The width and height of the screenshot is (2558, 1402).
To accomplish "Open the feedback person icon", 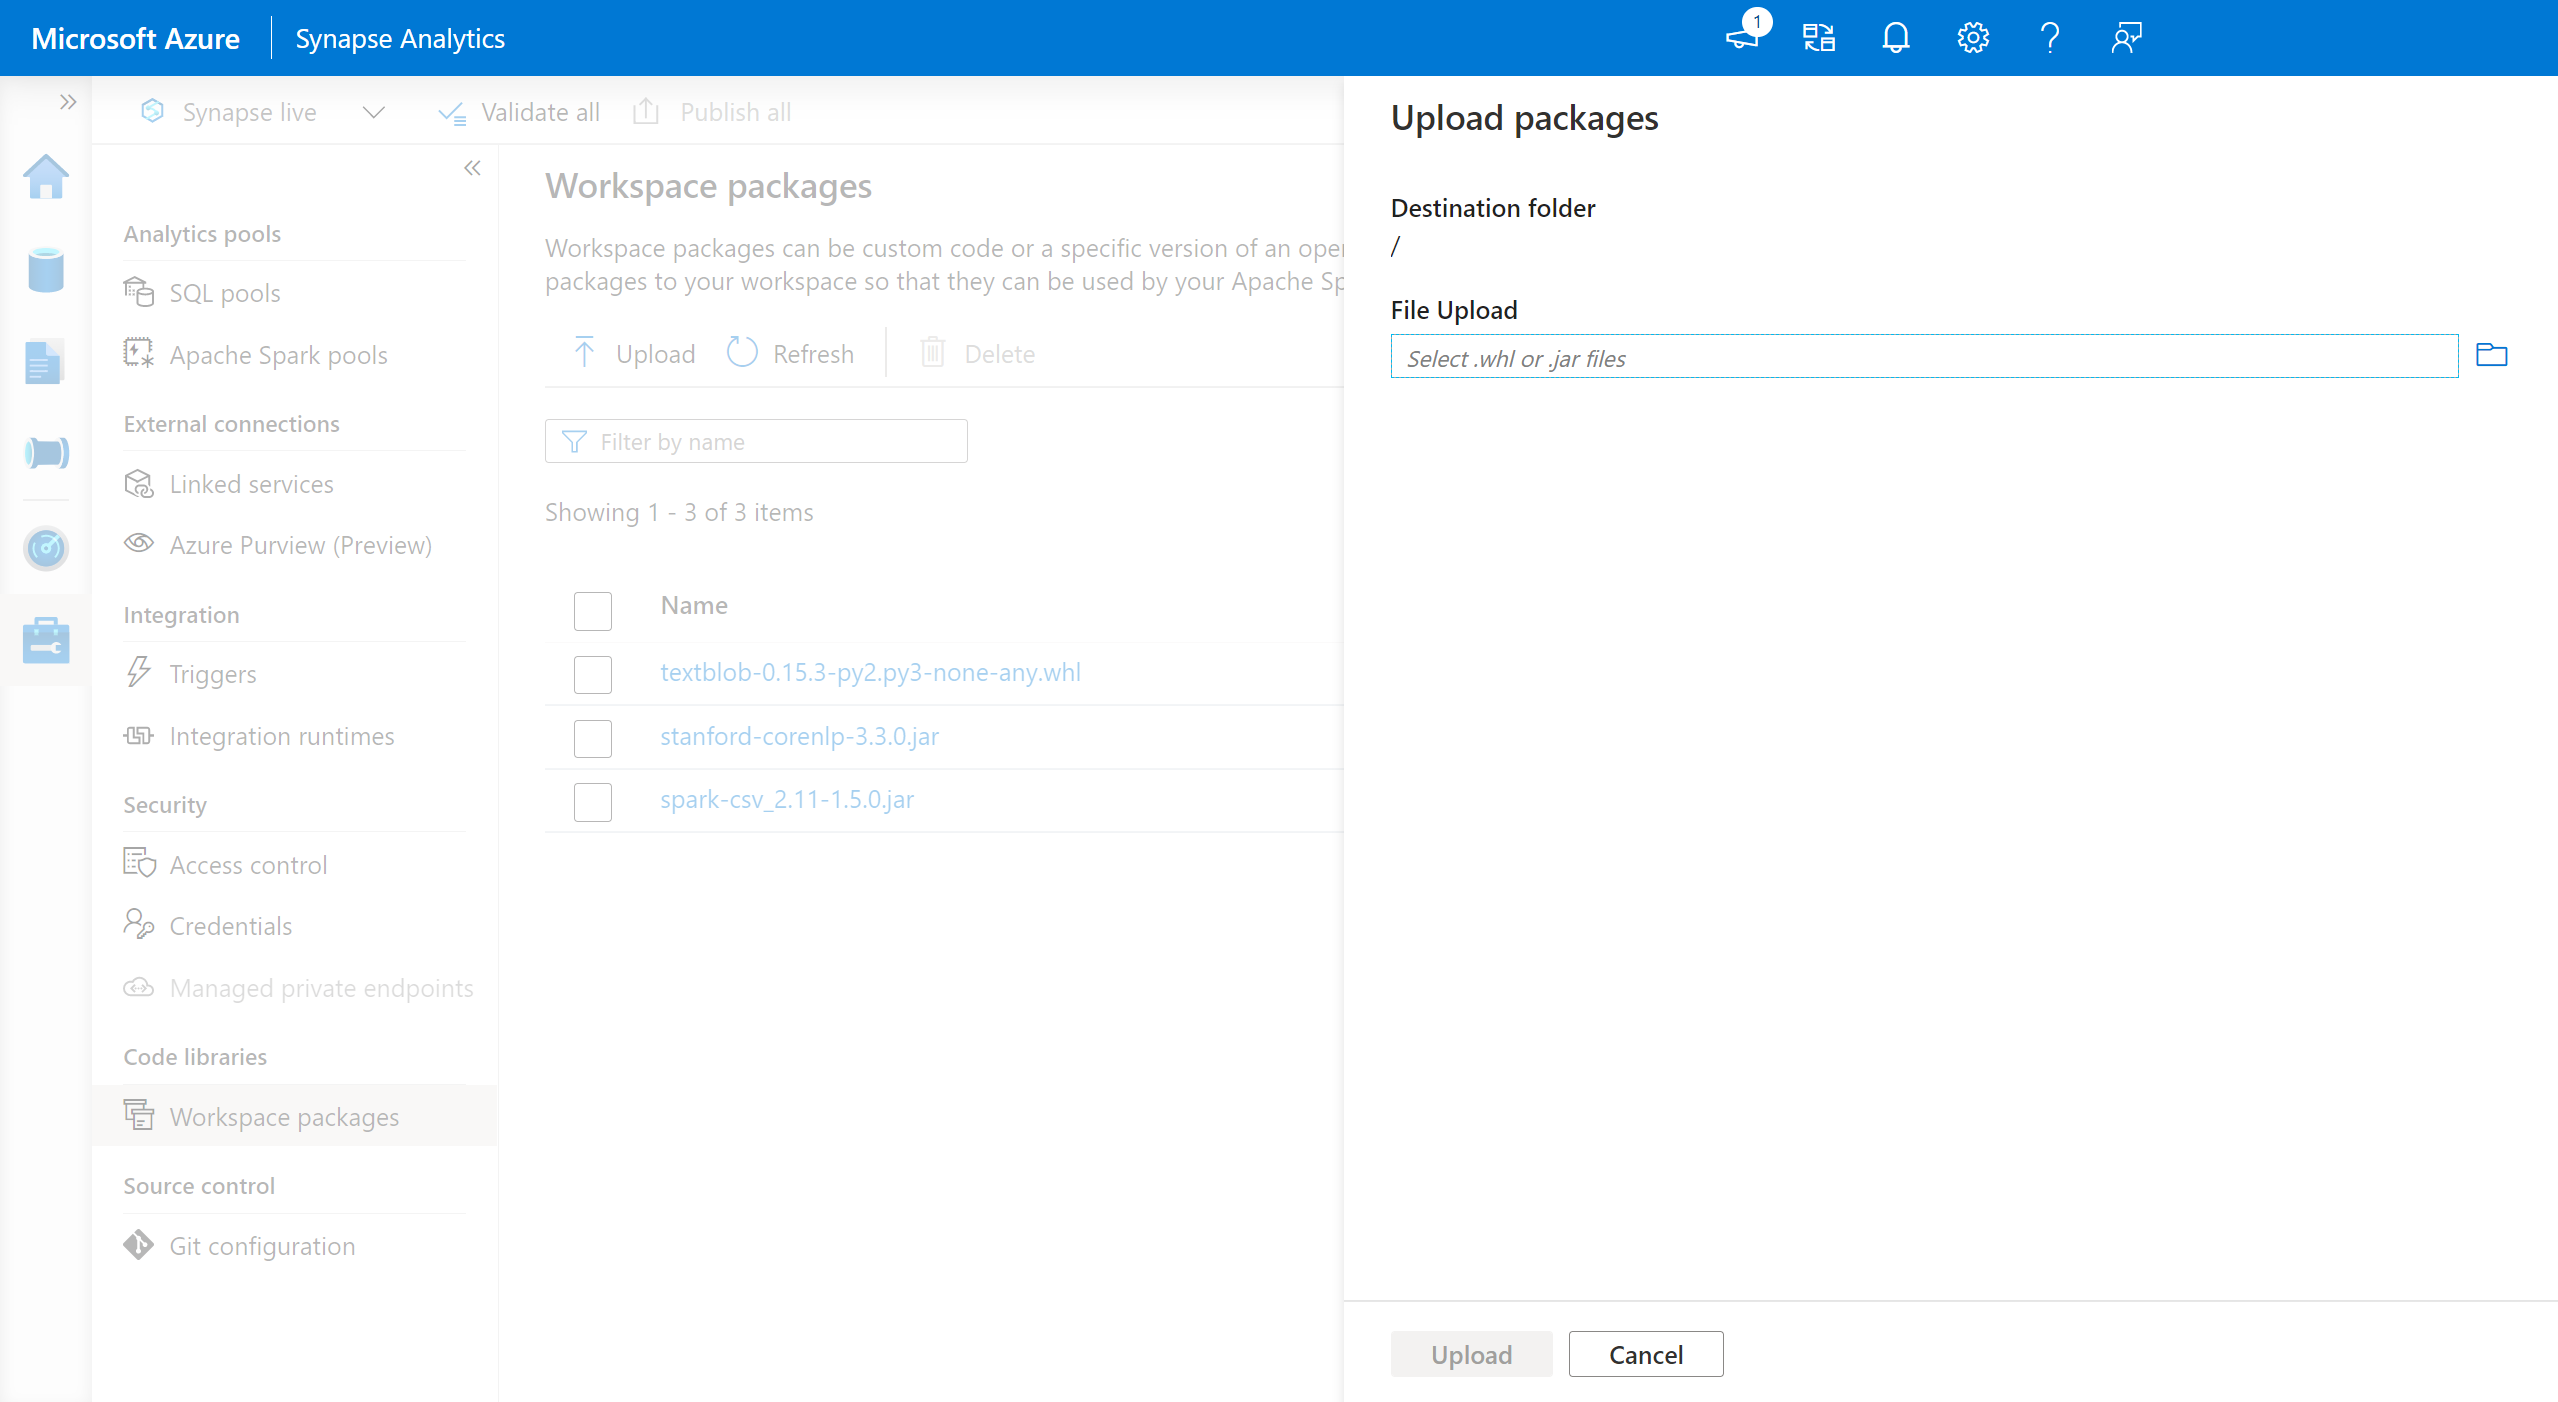I will coord(2126,38).
